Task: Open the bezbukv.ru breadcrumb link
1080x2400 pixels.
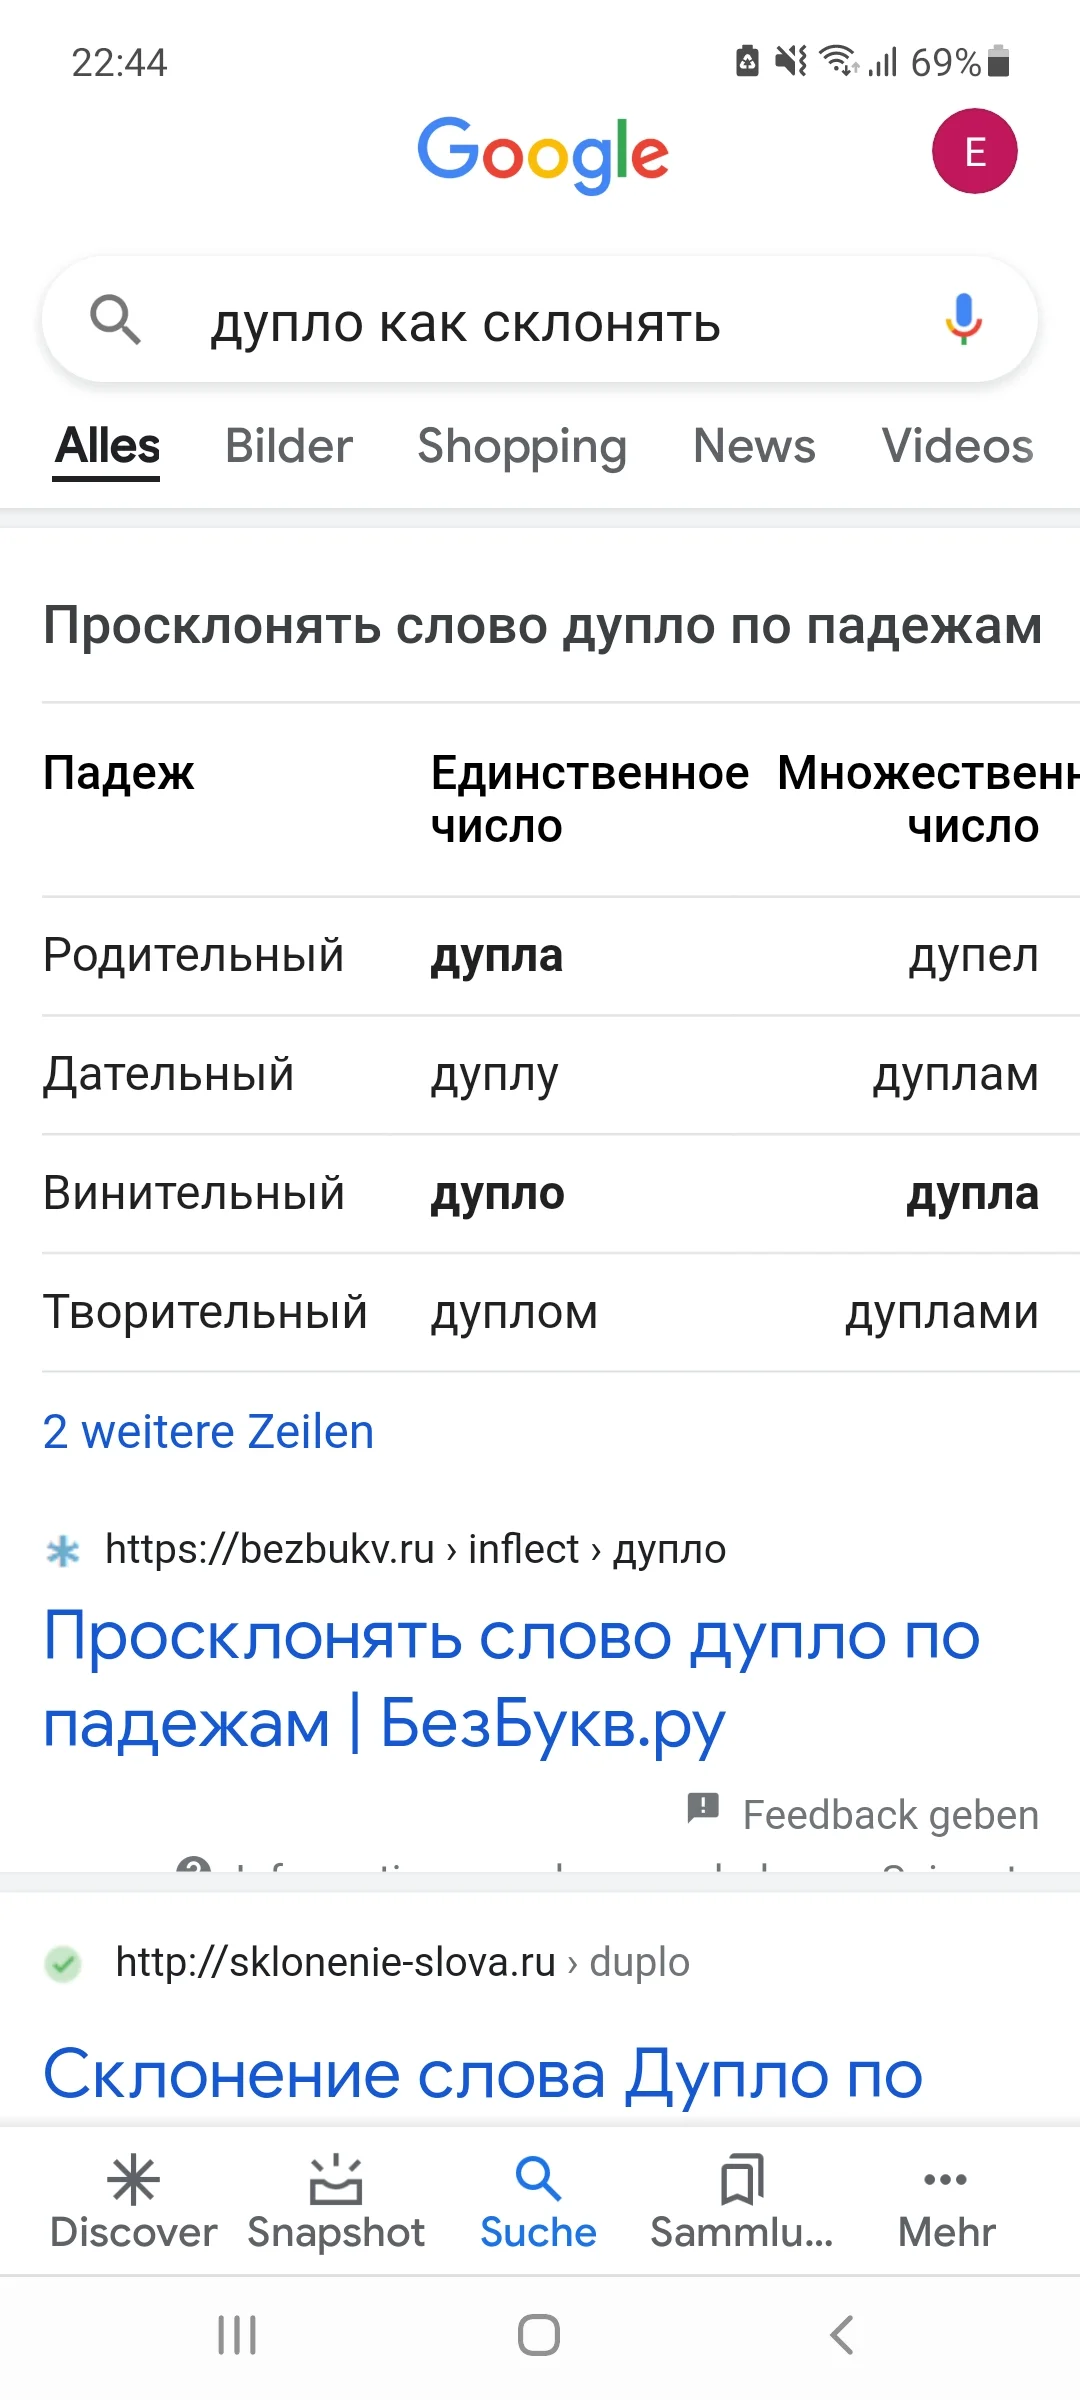Action: tap(414, 1549)
